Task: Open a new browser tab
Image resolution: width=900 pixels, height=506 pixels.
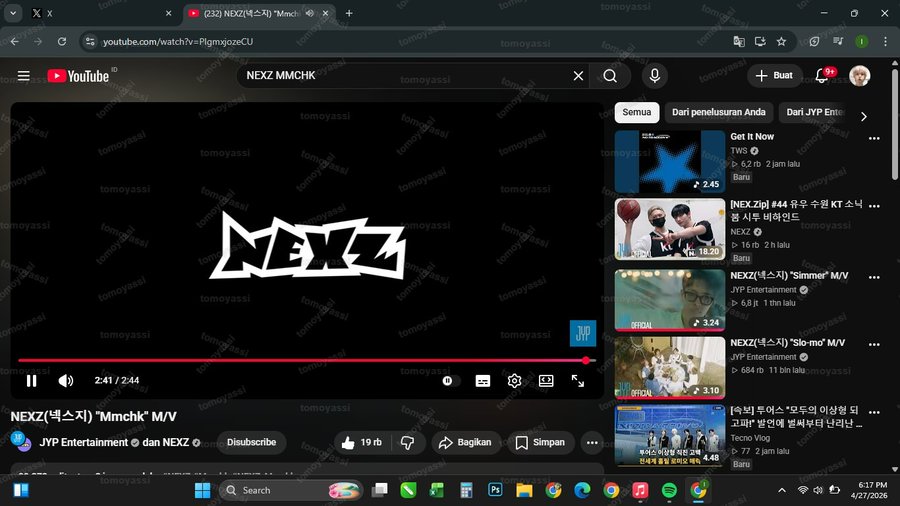Action: tap(349, 13)
